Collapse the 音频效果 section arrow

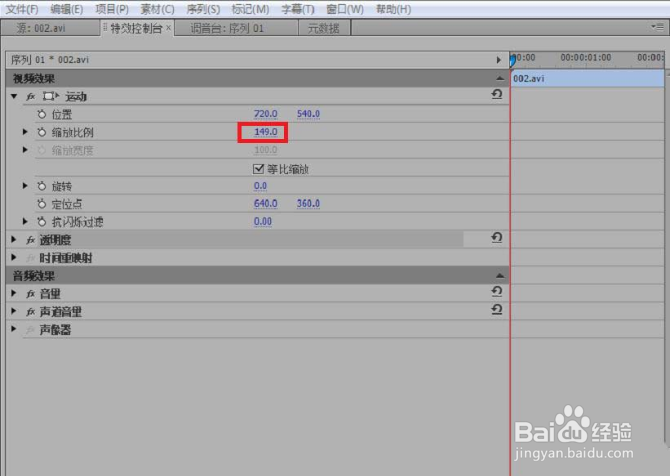click(x=500, y=276)
